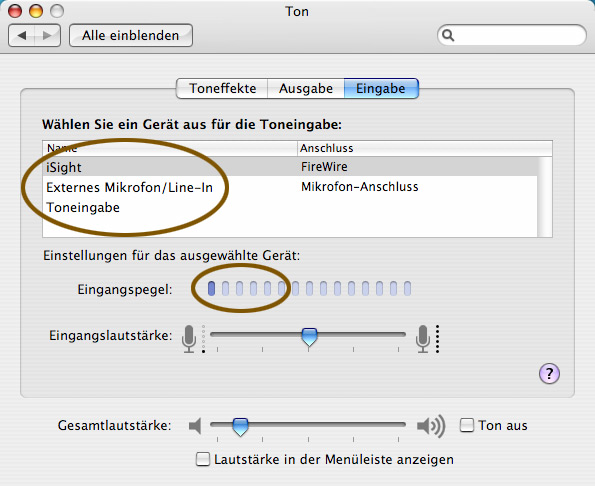Click the quiet speaker icon for Gesamtlautstärke
595x486 pixels.
click(x=195, y=426)
